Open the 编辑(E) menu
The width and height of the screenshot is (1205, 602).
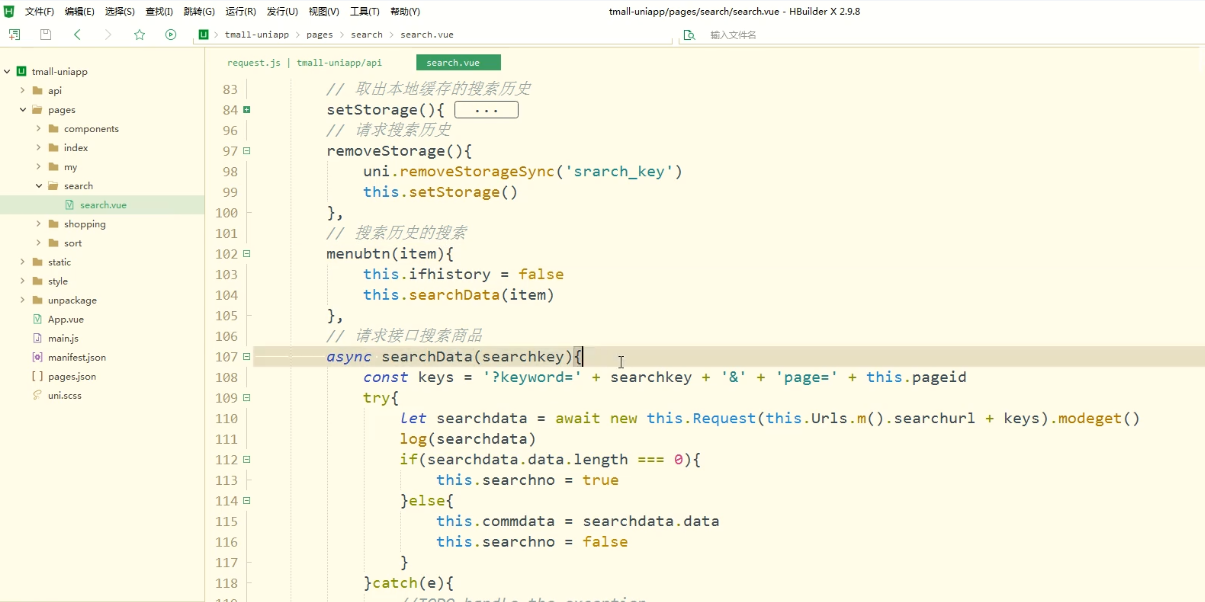click(80, 11)
